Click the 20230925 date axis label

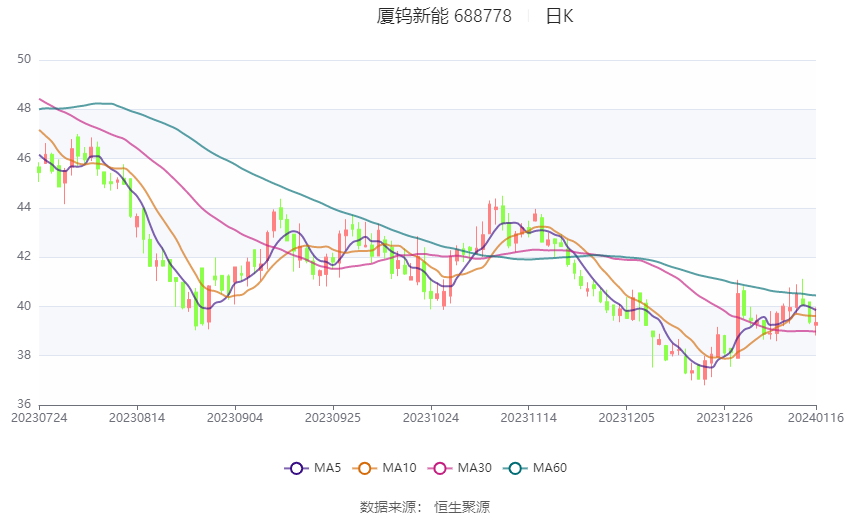(333, 418)
